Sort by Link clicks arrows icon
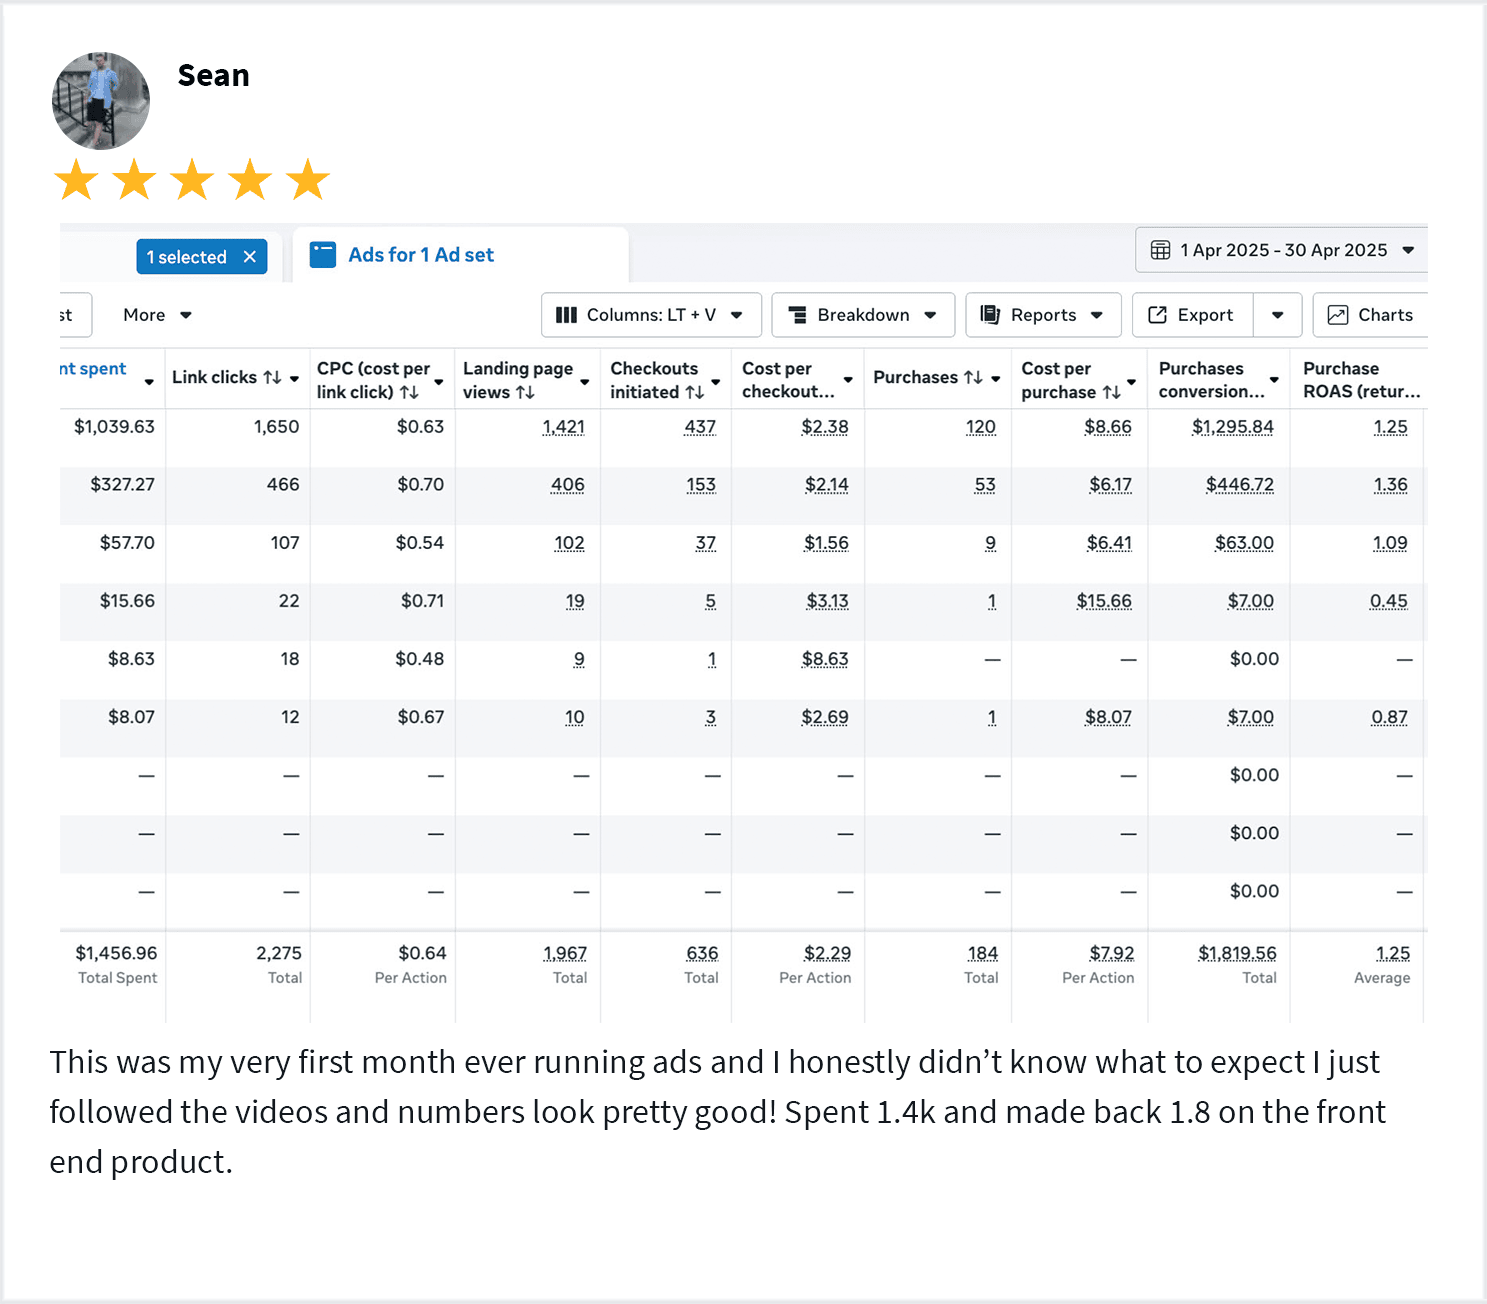Image resolution: width=1487 pixels, height=1304 pixels. (x=272, y=377)
